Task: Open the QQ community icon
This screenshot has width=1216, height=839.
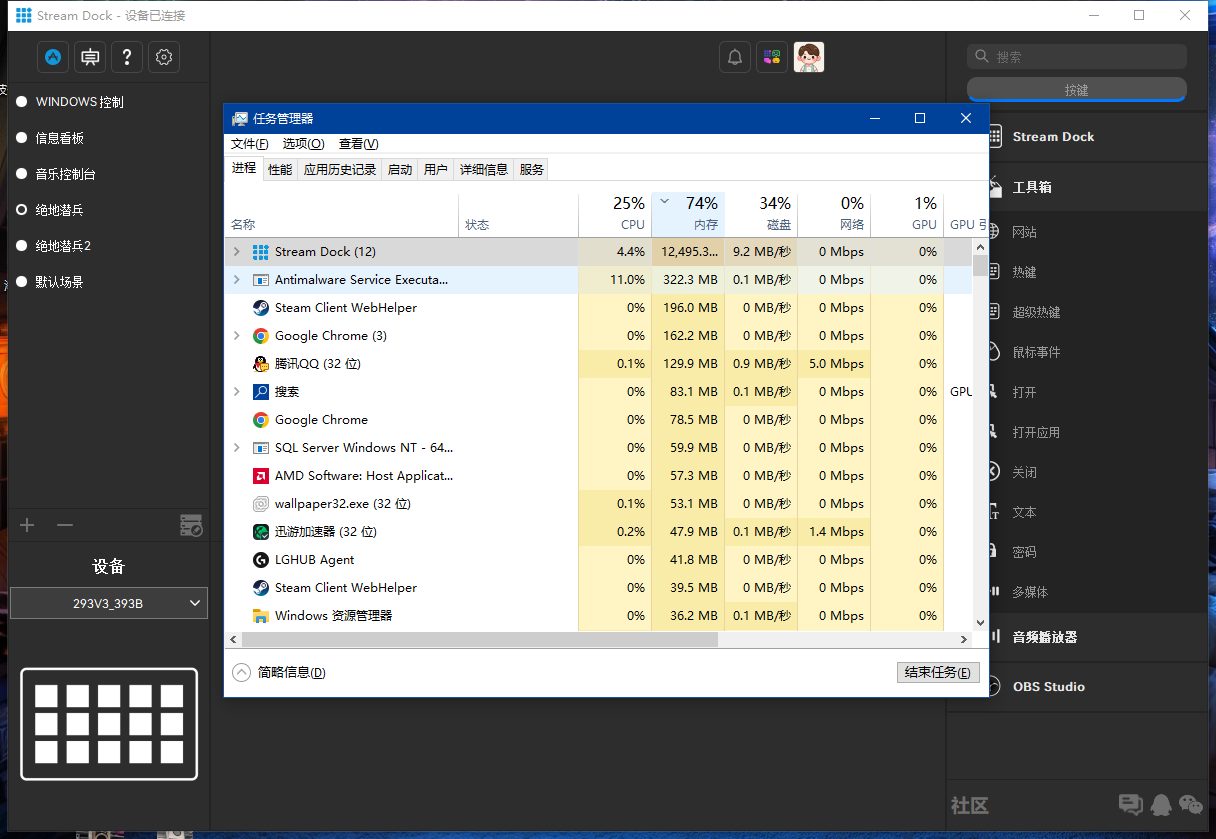Action: click(x=1161, y=804)
